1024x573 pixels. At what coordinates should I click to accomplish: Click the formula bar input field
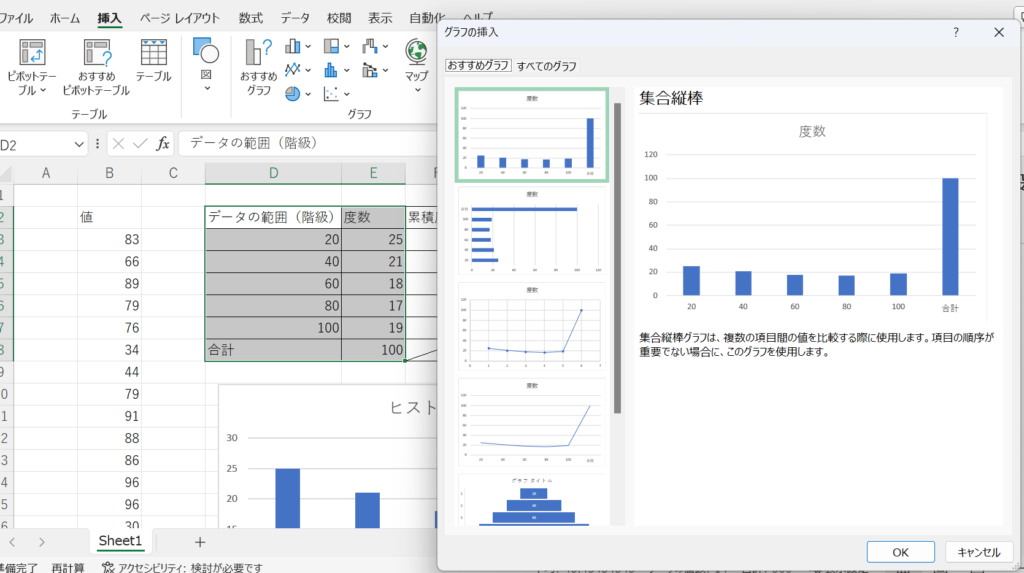(310, 143)
